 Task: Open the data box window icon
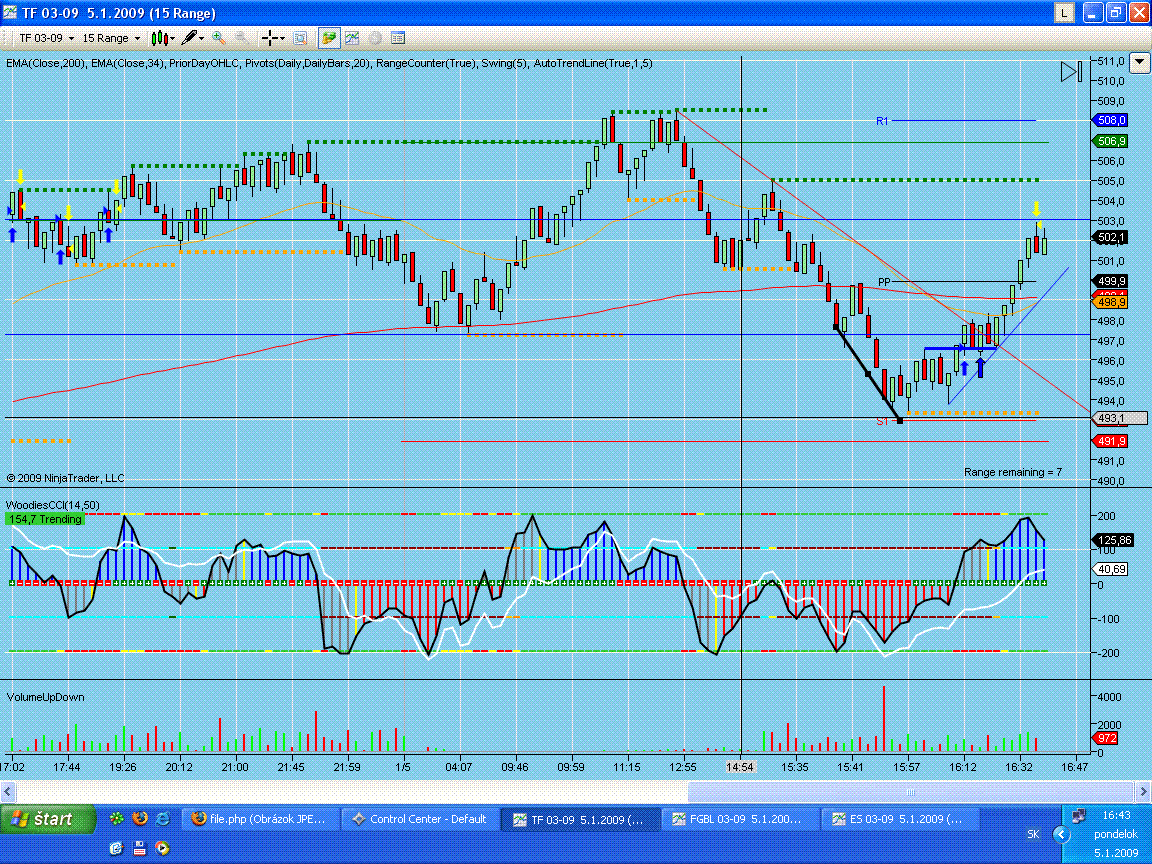(398, 38)
